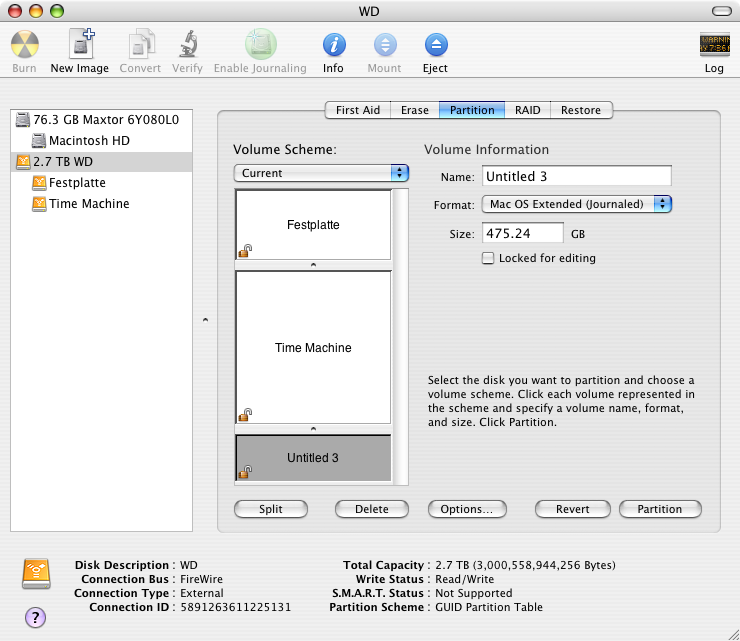The image size is (740, 641).
Task: Select the Time Machine volume in the sidebar
Action: (101, 203)
